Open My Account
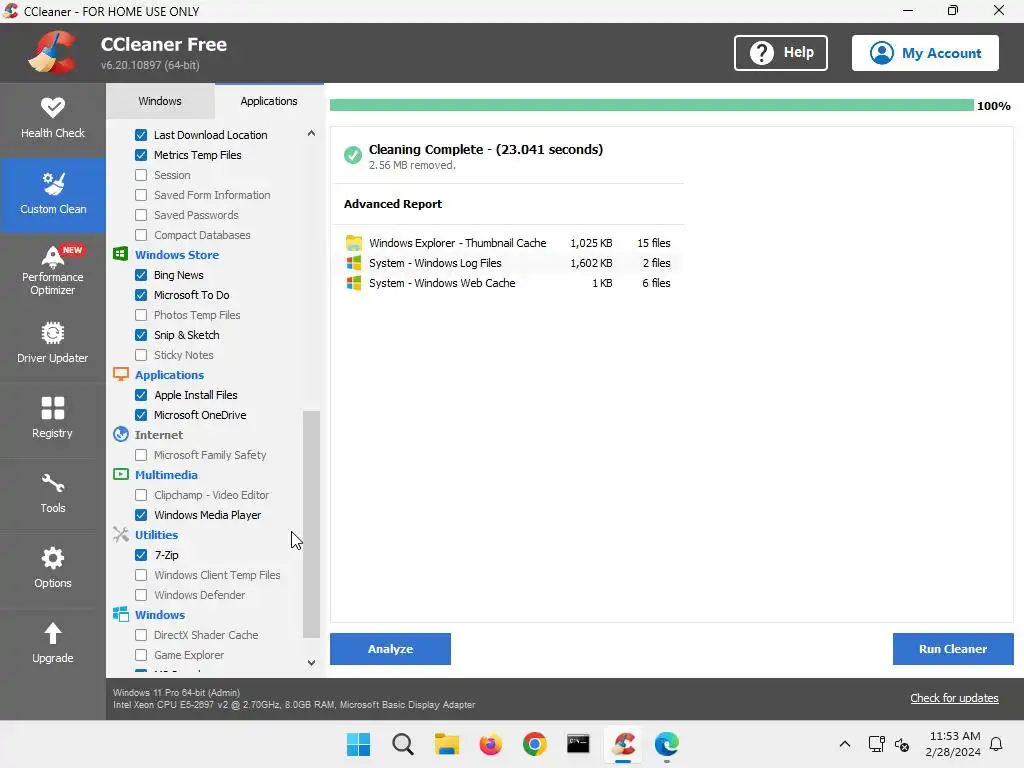 925,53
